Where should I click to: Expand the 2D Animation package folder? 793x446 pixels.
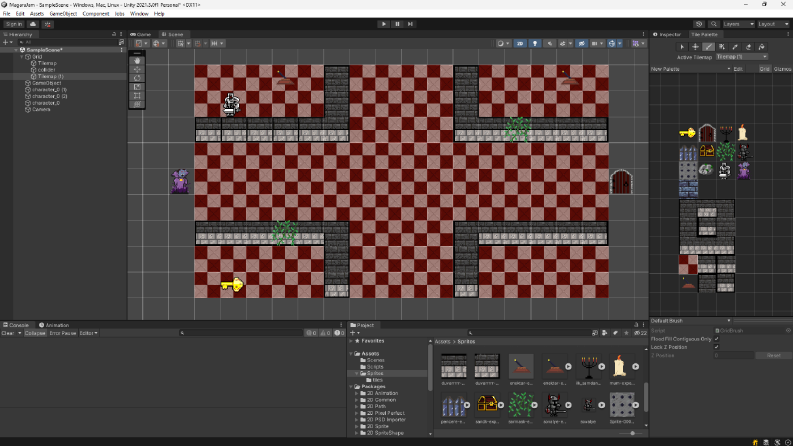(357, 393)
